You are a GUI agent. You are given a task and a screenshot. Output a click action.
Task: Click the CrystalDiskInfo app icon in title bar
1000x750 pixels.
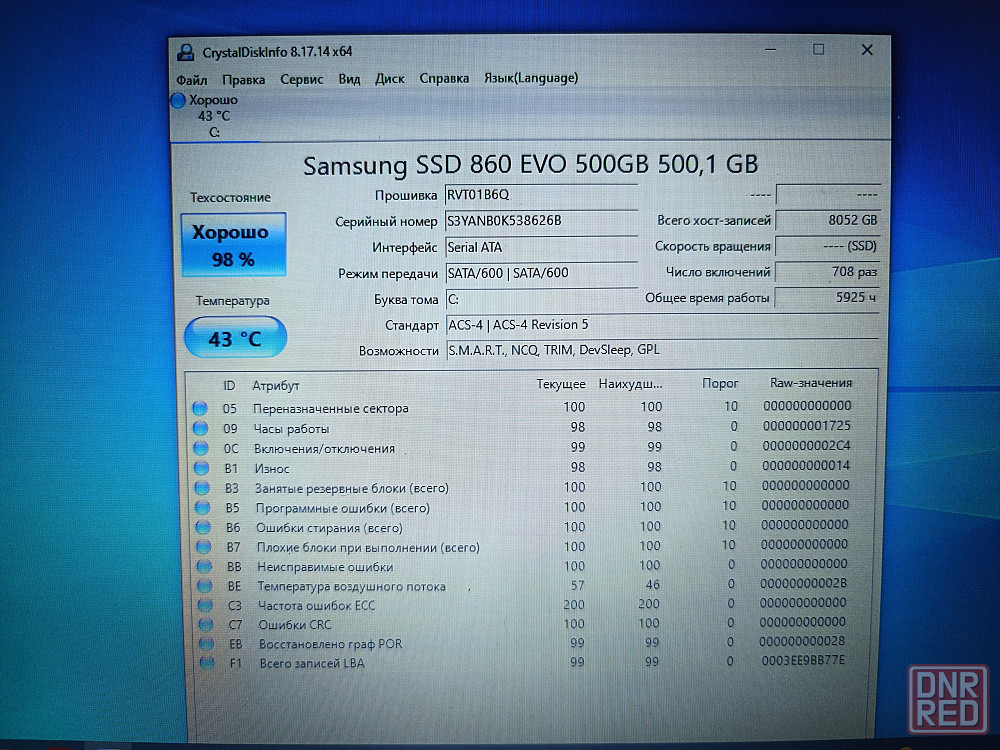(x=185, y=52)
